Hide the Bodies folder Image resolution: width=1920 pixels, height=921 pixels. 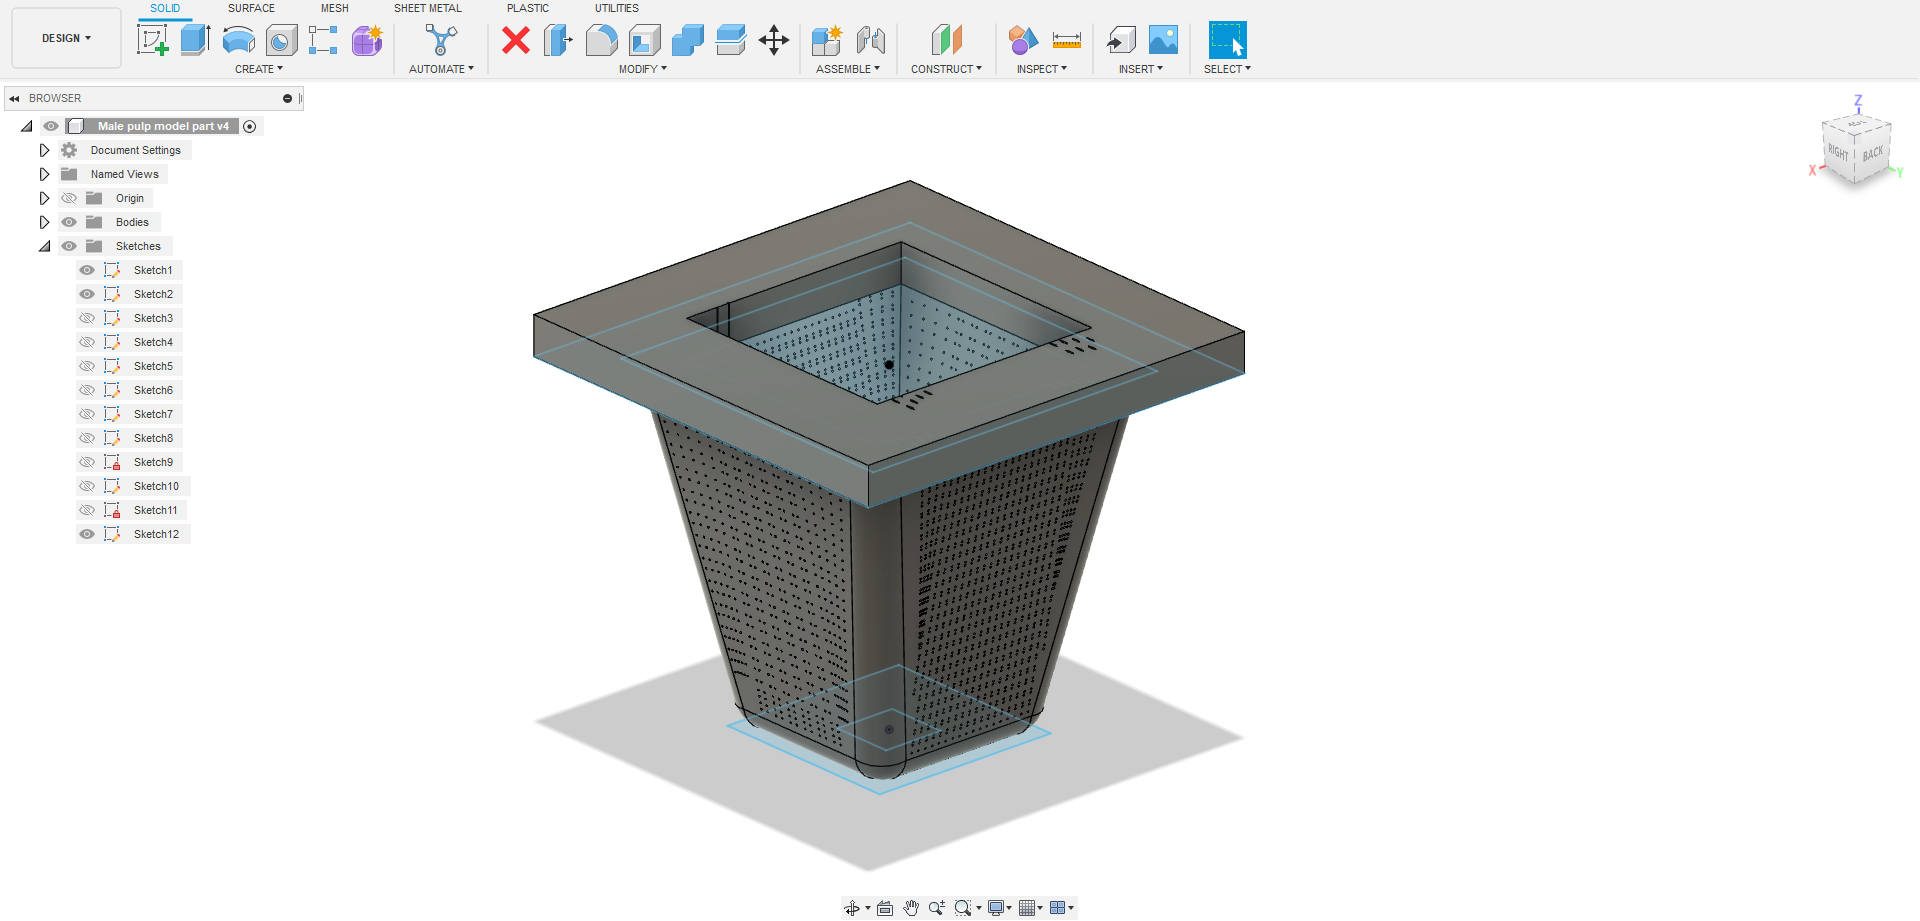(x=69, y=222)
